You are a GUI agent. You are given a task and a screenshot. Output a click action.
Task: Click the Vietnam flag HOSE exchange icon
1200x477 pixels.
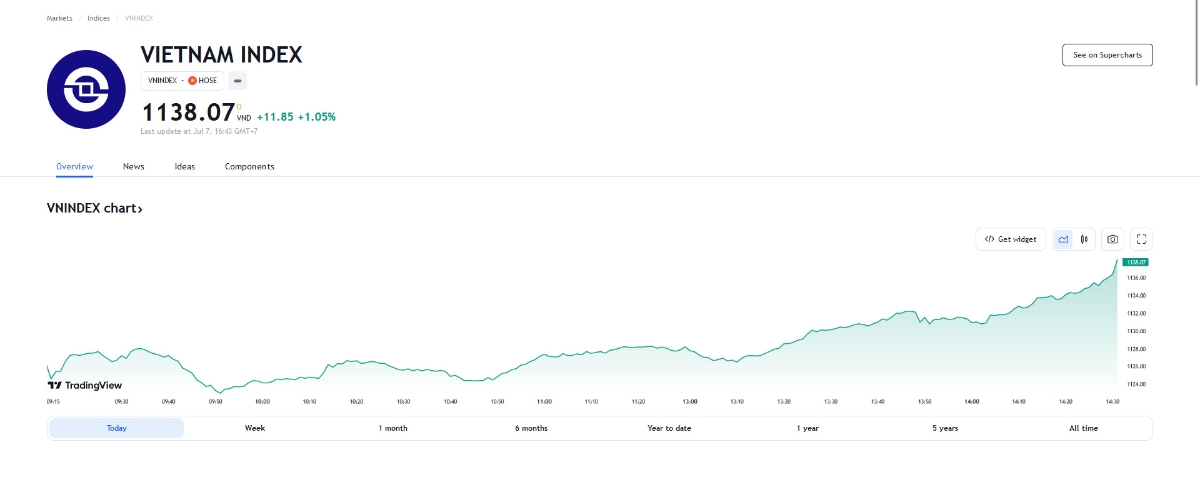(192, 80)
